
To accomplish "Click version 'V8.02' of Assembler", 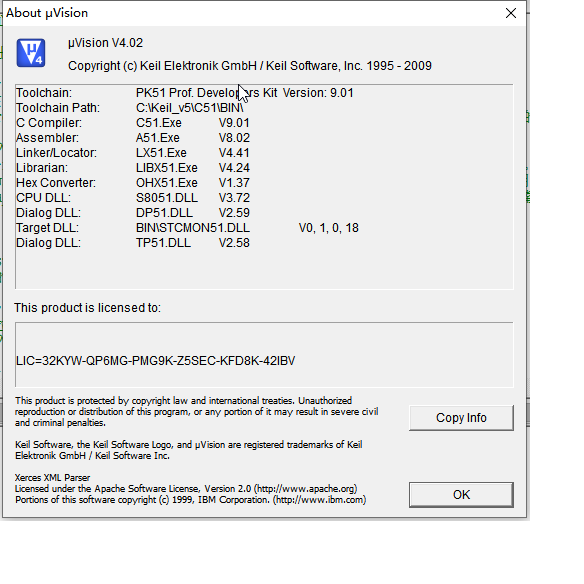I will (234, 138).
